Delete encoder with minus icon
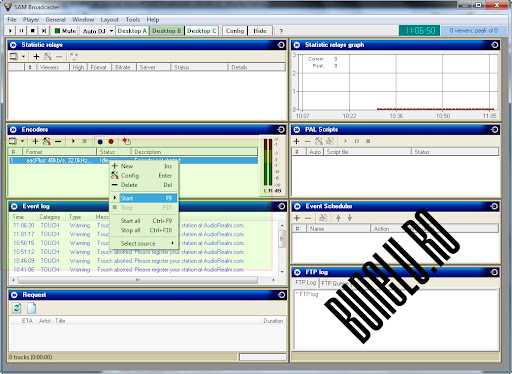This screenshot has height=374, width=512. (58, 141)
